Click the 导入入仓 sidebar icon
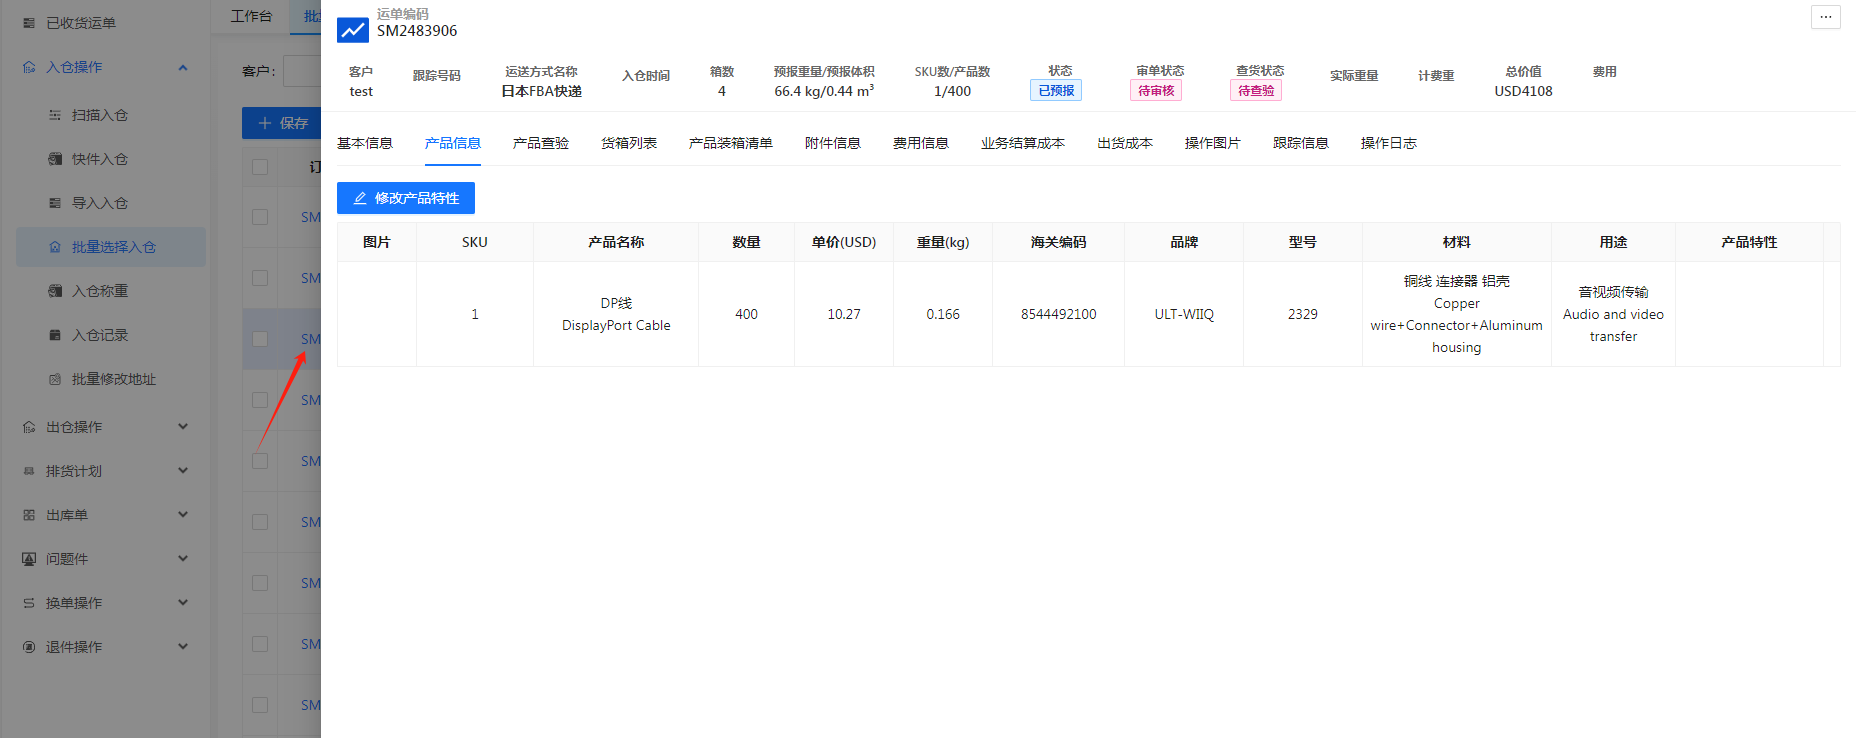Image resolution: width=1856 pixels, height=738 pixels. 55,203
